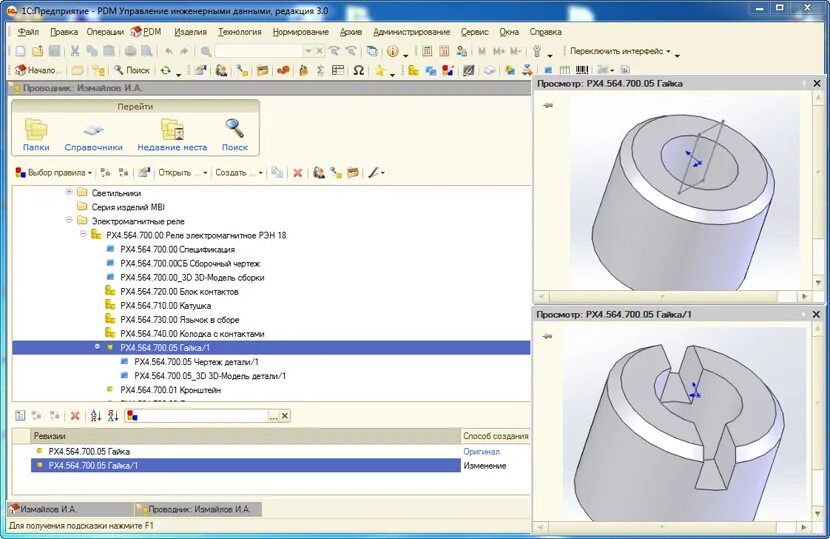
Task: Click the green Refresh arrows icon
Action: pos(166,70)
